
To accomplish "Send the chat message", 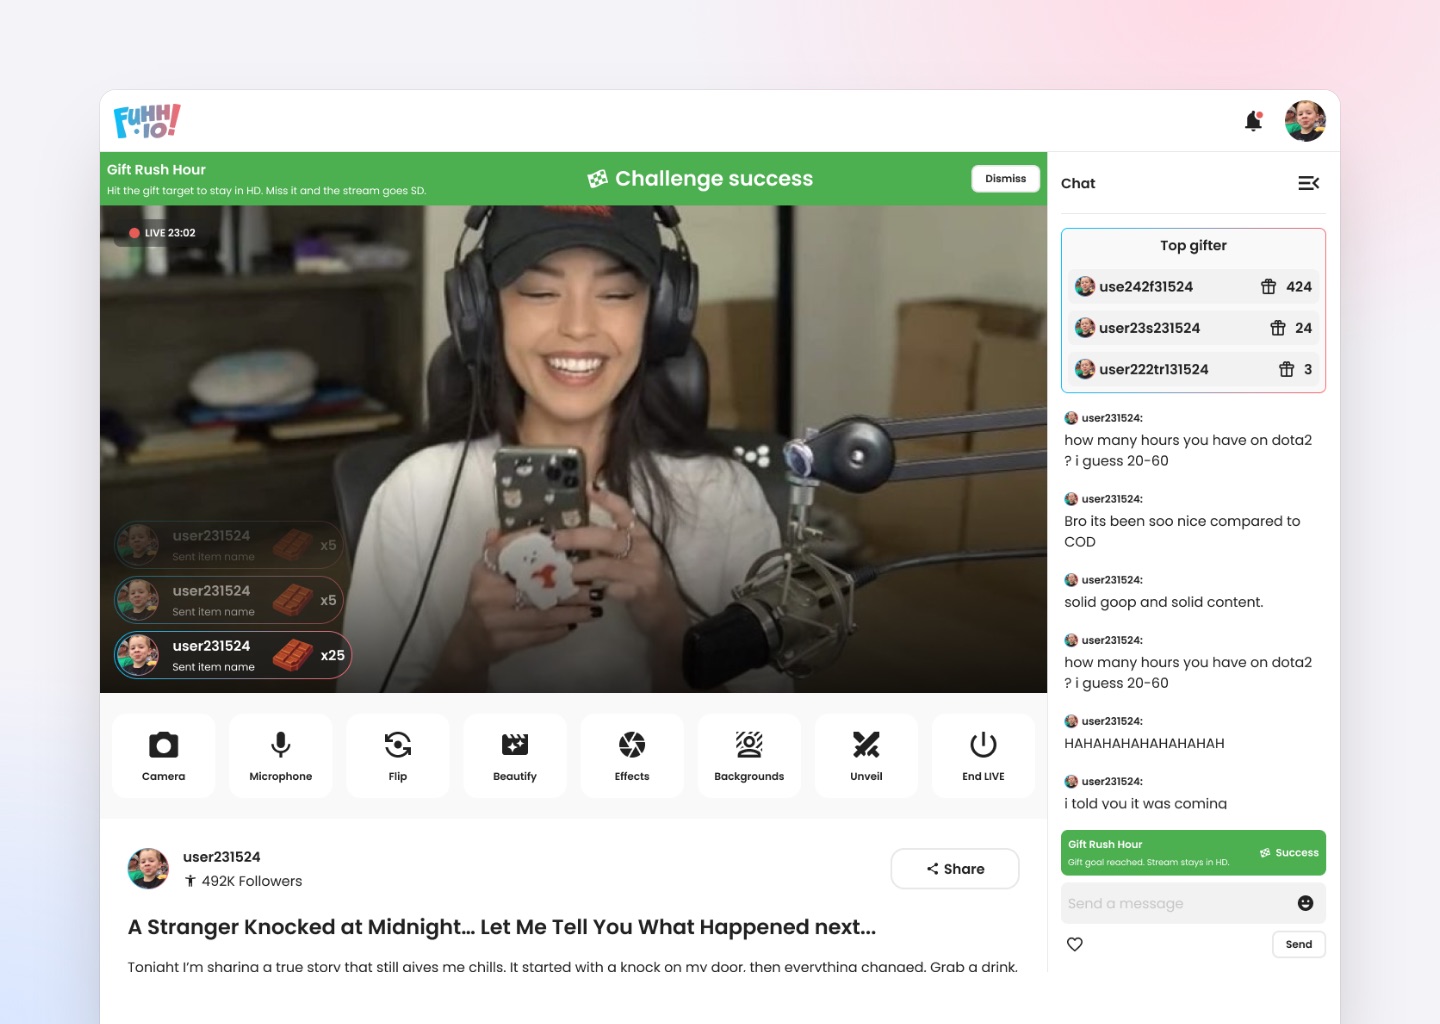I will coord(1299,944).
